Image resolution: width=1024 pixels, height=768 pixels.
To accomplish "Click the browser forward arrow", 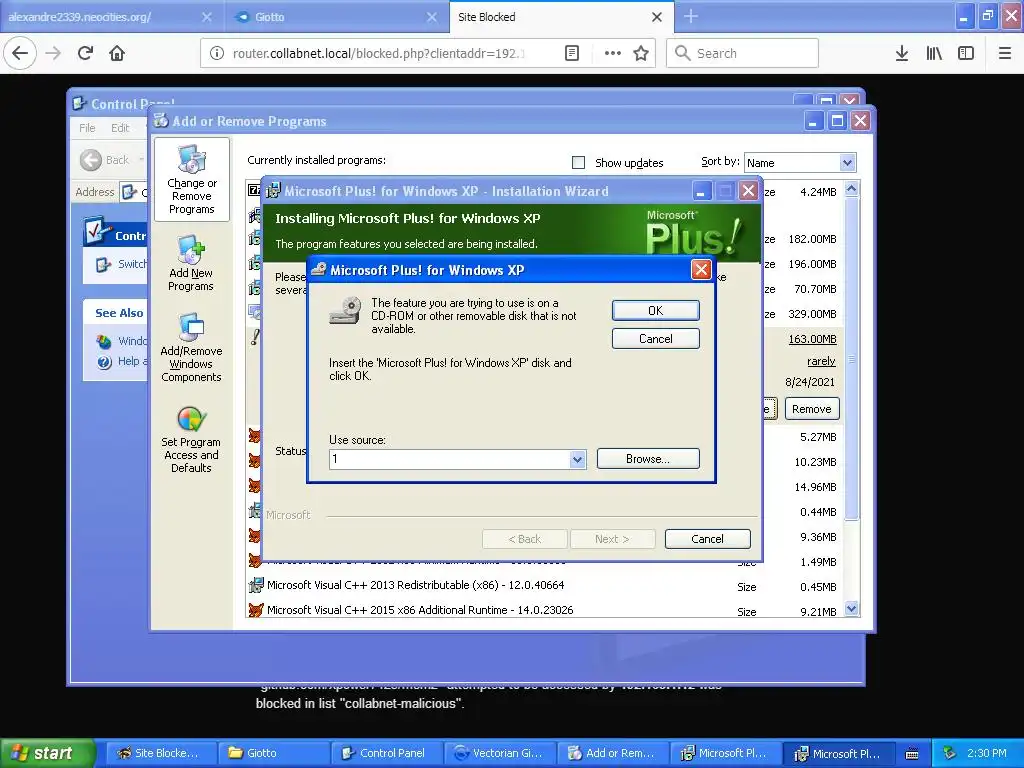I will tap(53, 53).
